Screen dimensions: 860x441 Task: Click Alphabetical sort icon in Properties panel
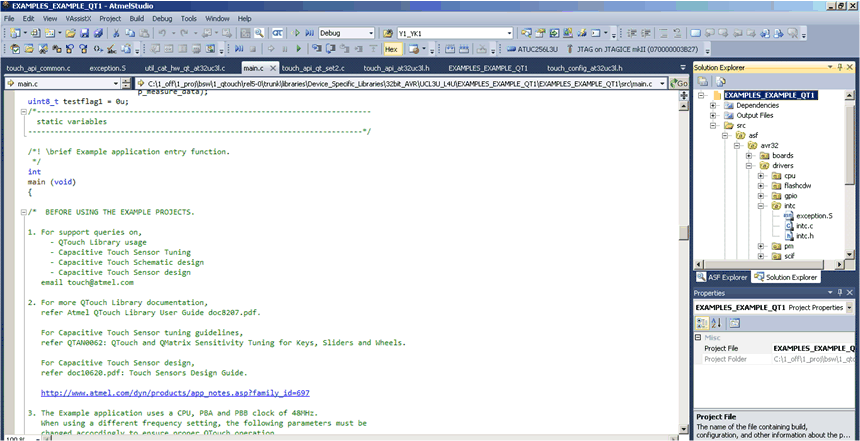tap(716, 323)
